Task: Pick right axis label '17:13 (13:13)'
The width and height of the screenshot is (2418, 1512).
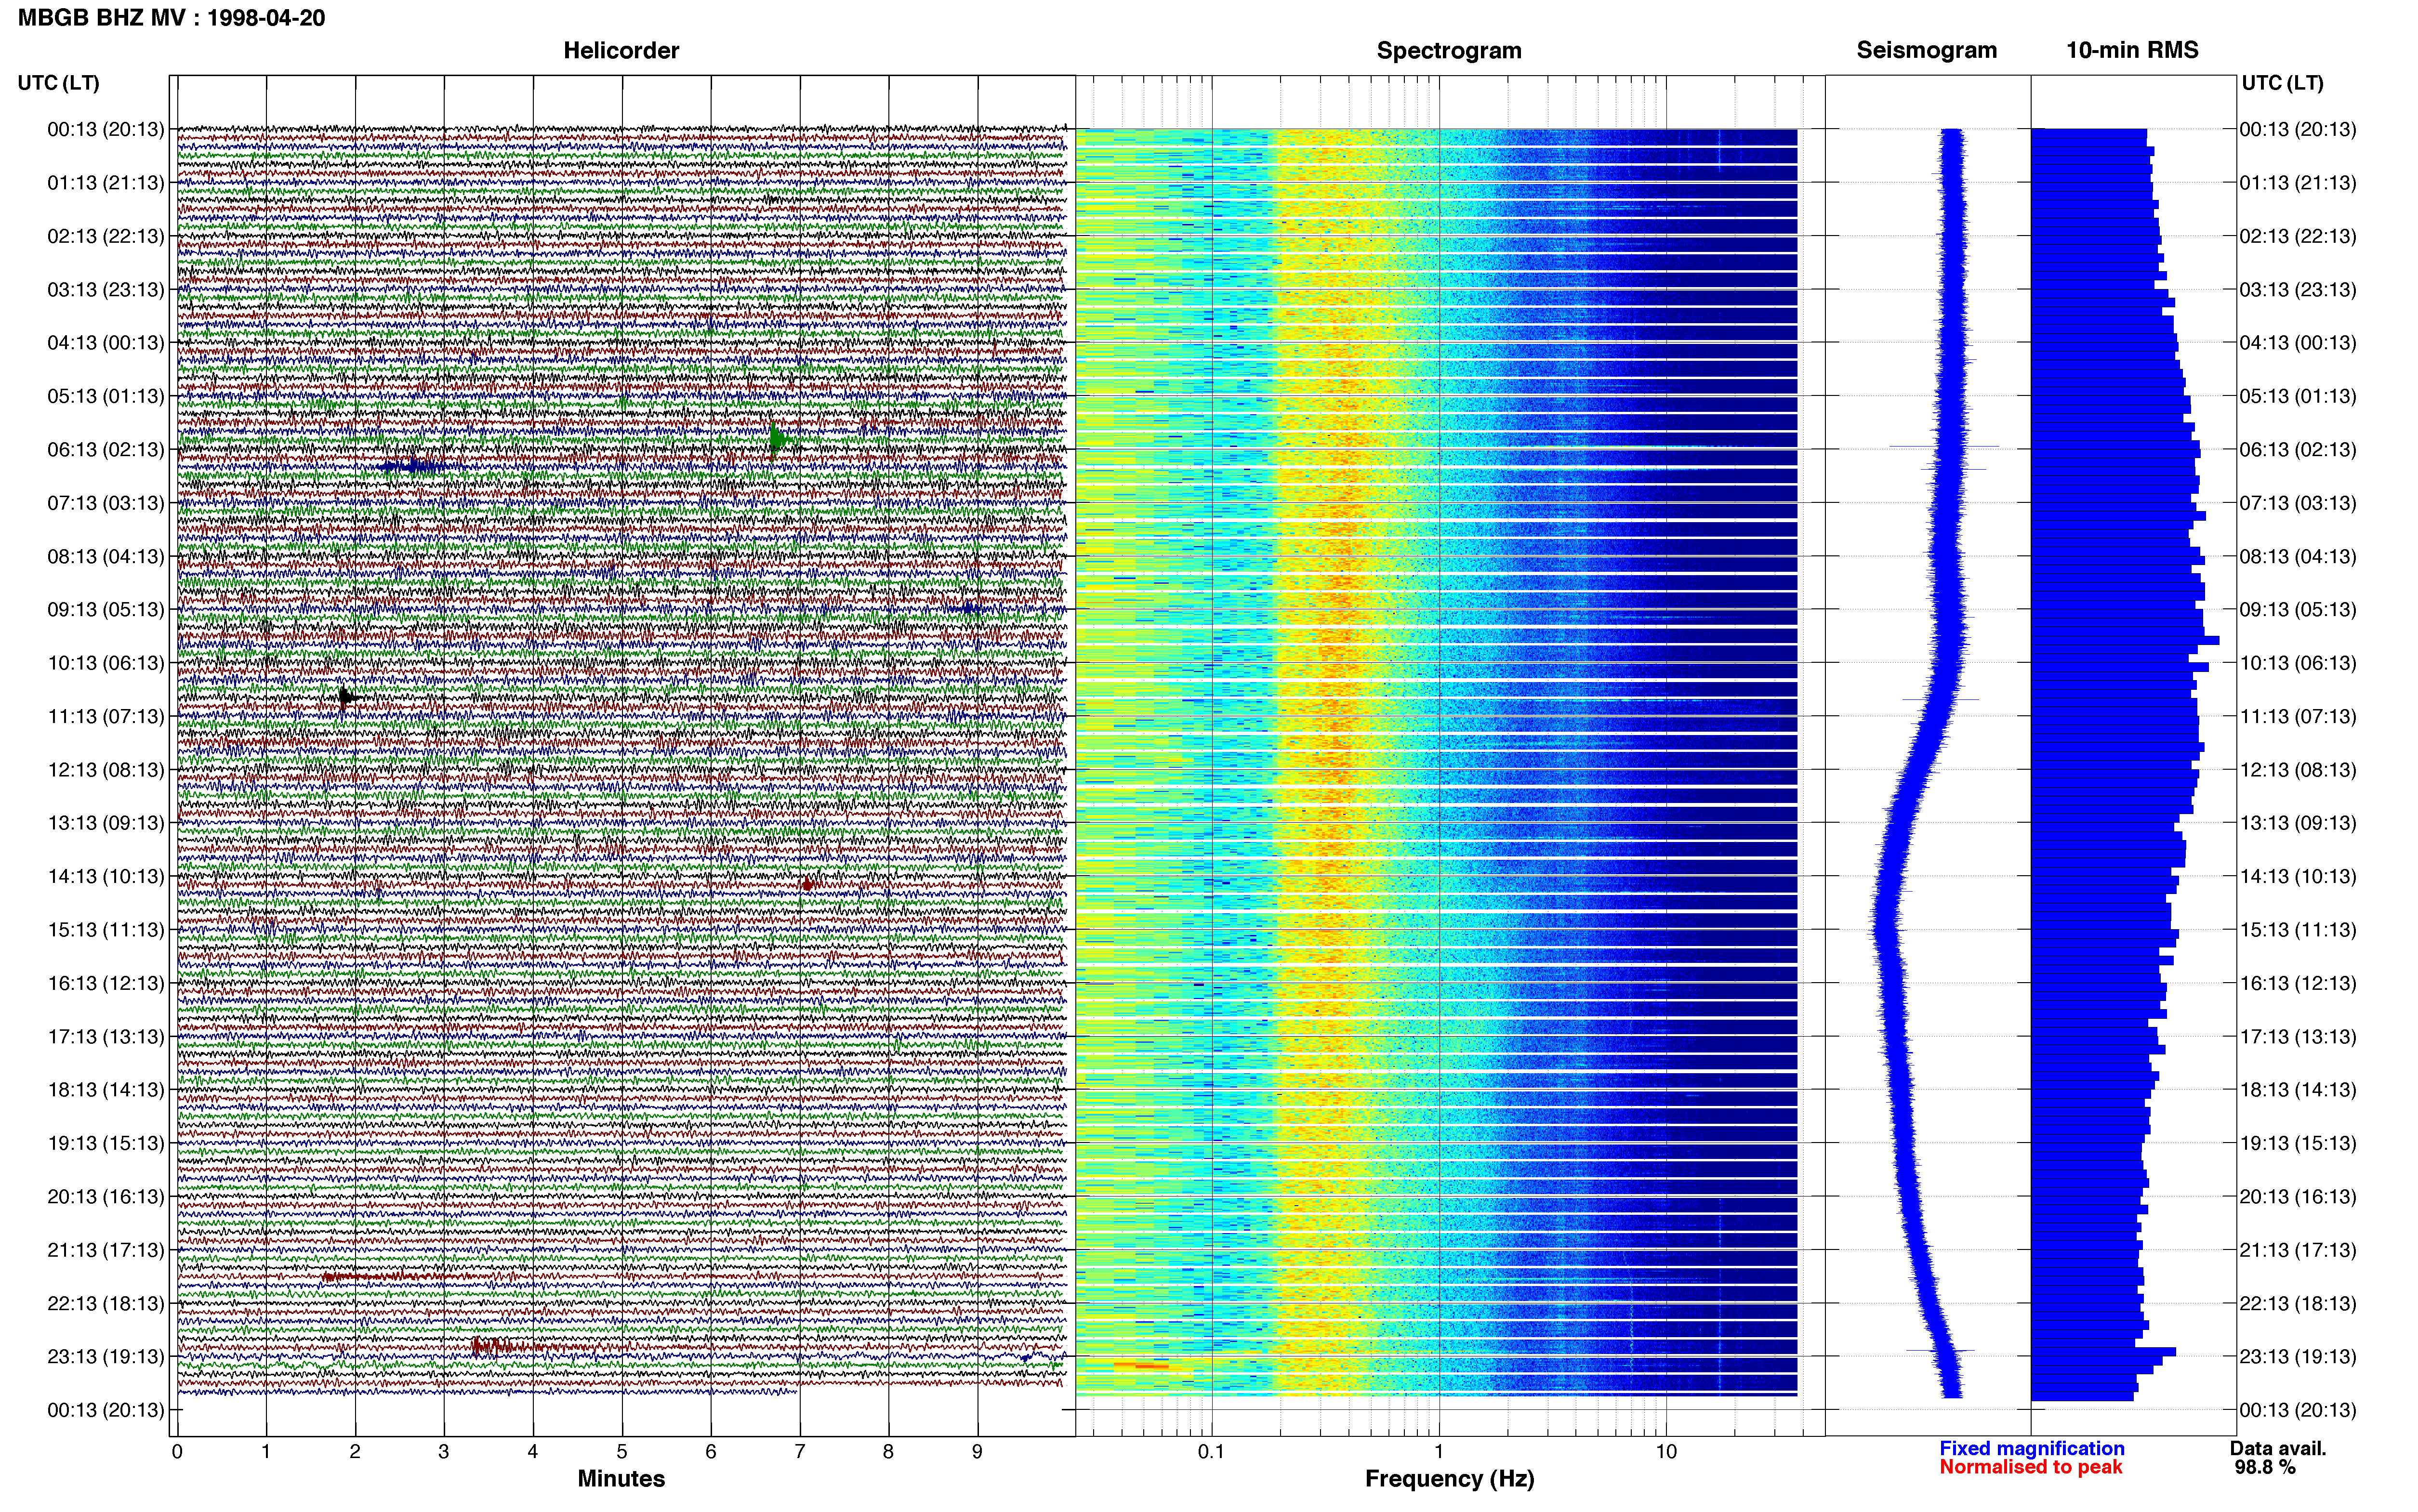Action: pos(2298,1037)
